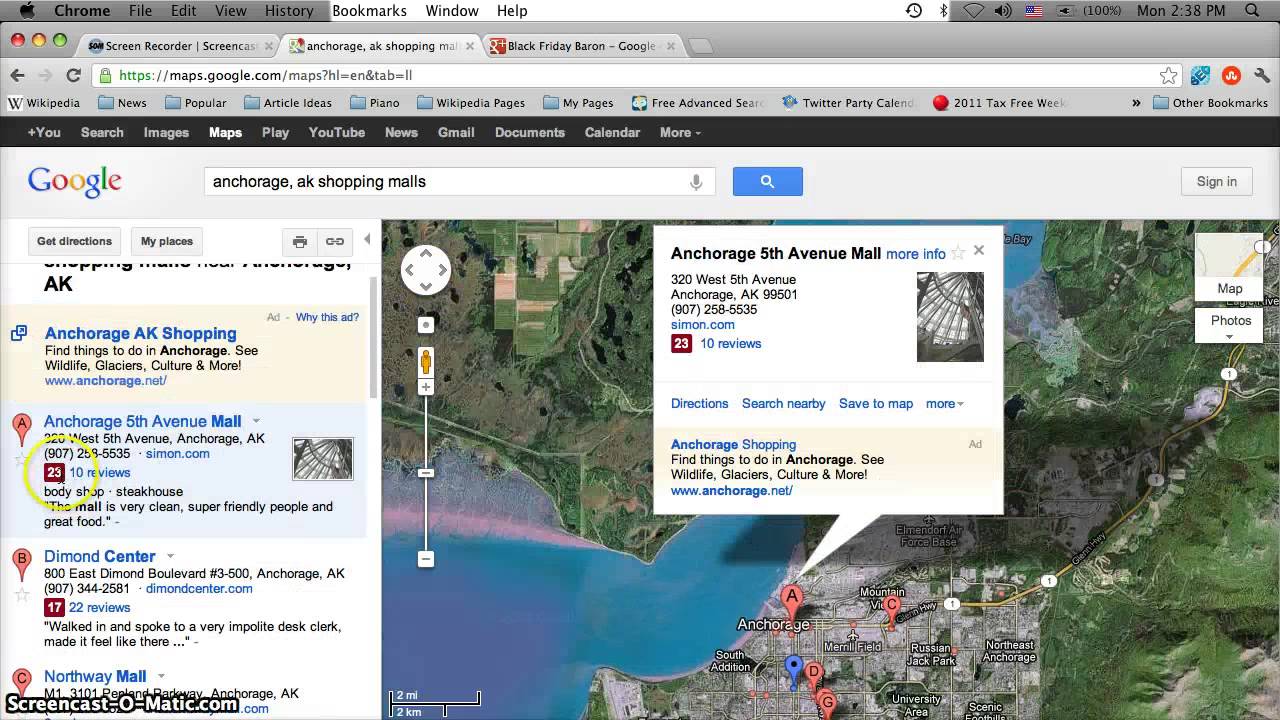
Task: Click the zoom out minus button
Action: point(426,559)
